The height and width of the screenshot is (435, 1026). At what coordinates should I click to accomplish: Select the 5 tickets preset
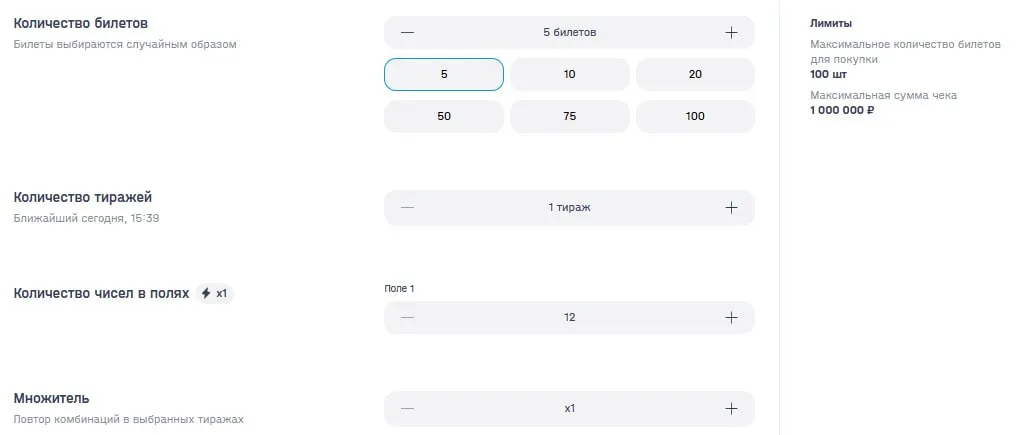[444, 75]
